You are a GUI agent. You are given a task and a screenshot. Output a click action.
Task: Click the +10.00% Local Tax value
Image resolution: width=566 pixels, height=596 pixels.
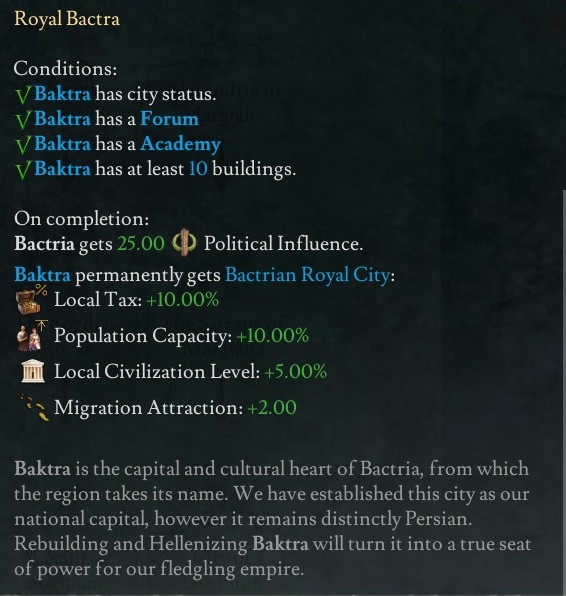183,300
